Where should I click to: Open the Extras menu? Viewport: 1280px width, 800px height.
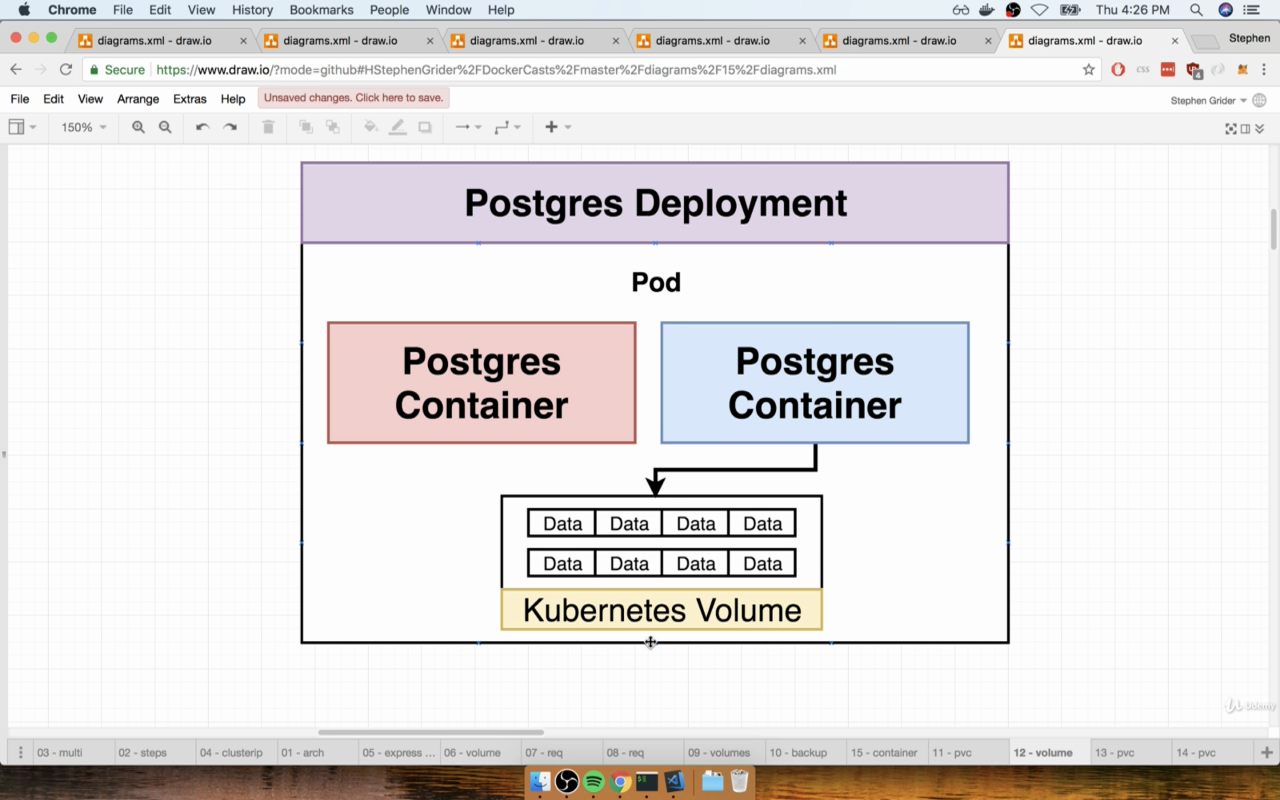[190, 99]
